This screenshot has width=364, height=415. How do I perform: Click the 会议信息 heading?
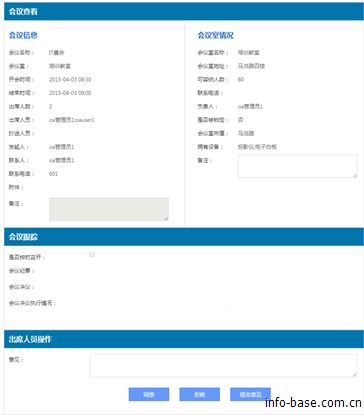coord(23,35)
